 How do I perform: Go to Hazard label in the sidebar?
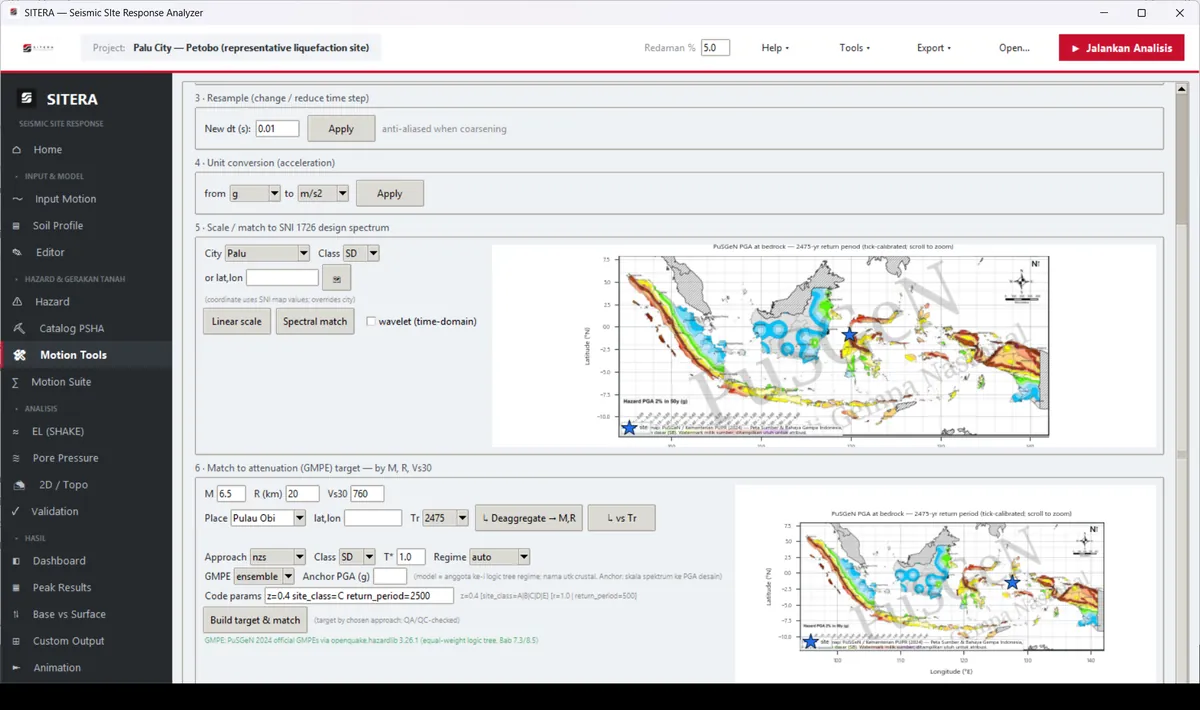coord(53,302)
